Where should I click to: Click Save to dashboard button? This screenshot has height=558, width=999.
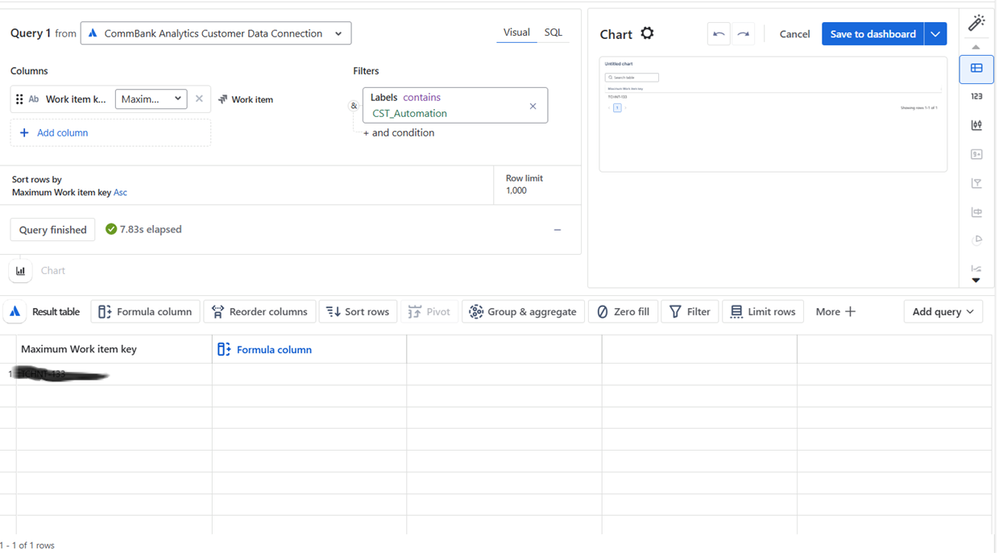pyautogui.click(x=873, y=34)
